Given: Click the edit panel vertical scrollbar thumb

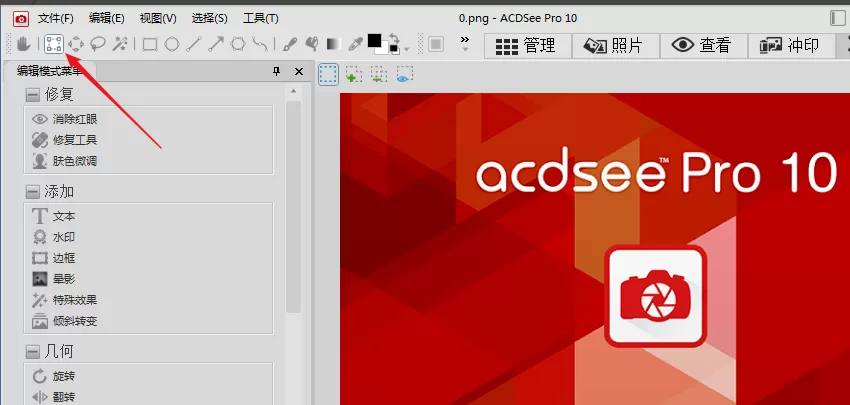Looking at the screenshot, I should [293, 207].
